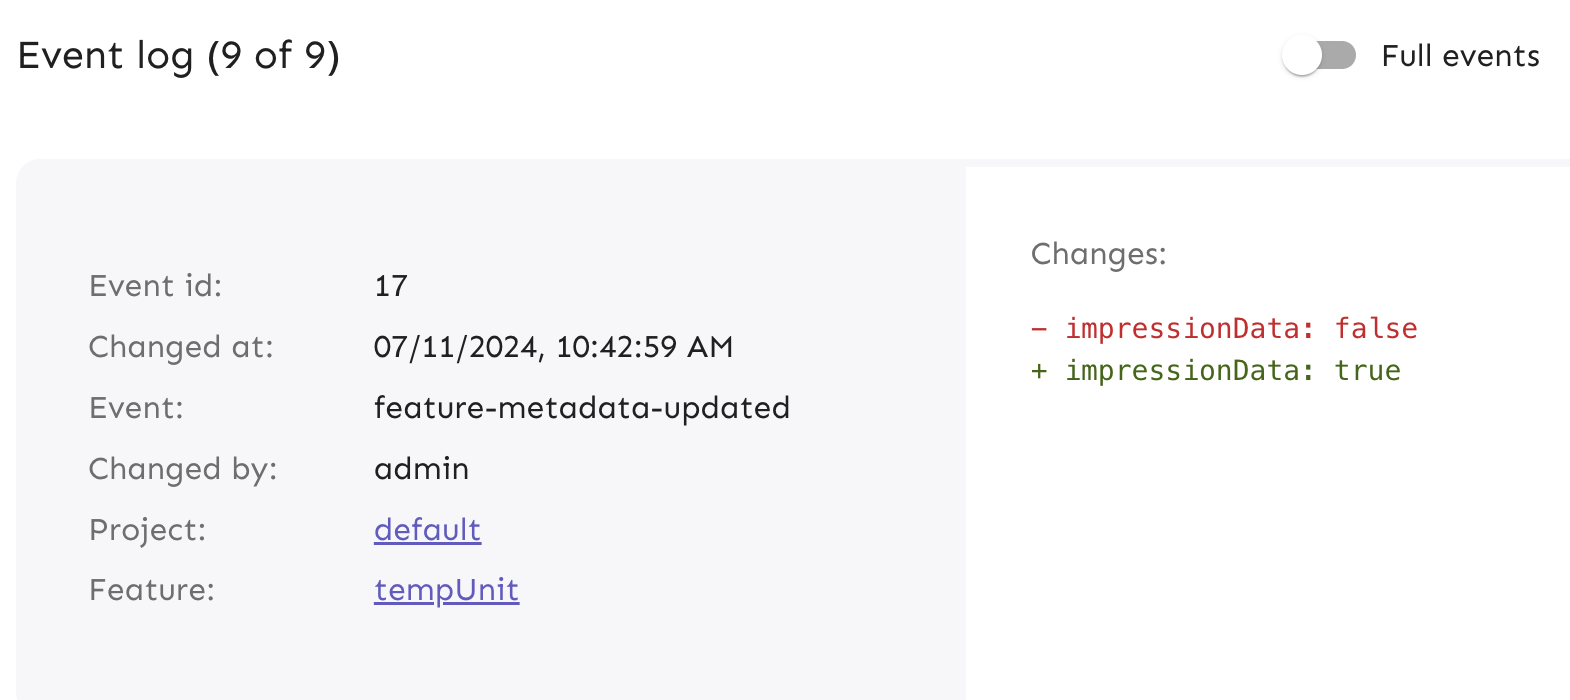Click the Event log (9 of 9) heading
The image size is (1570, 700).
179,56
